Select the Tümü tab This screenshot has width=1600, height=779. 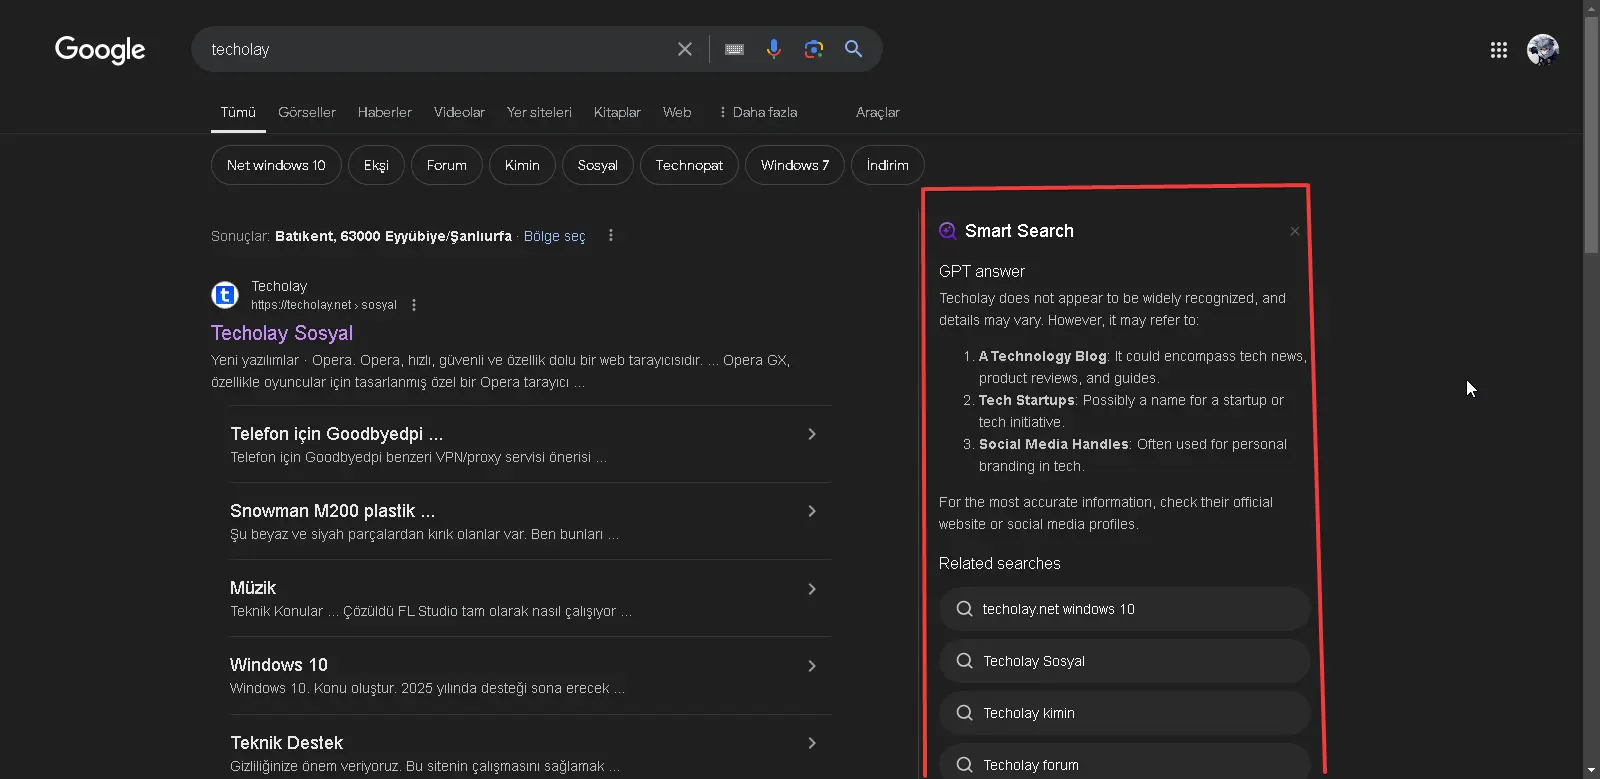[x=238, y=112]
